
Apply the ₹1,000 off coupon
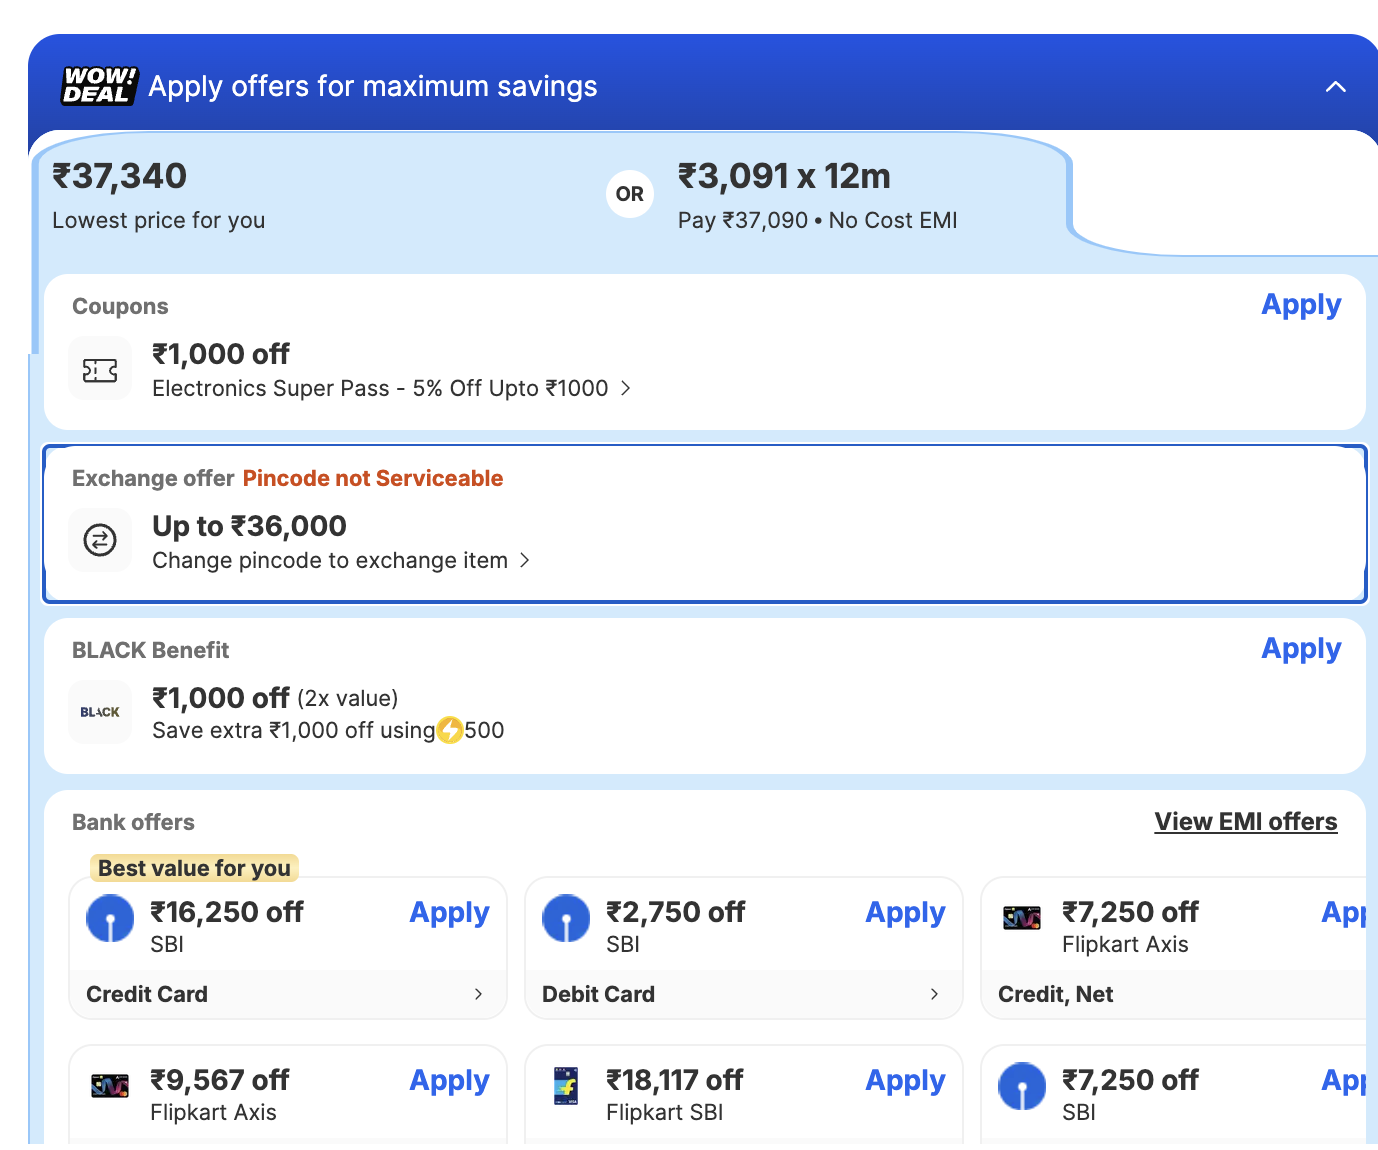pyautogui.click(x=1300, y=305)
